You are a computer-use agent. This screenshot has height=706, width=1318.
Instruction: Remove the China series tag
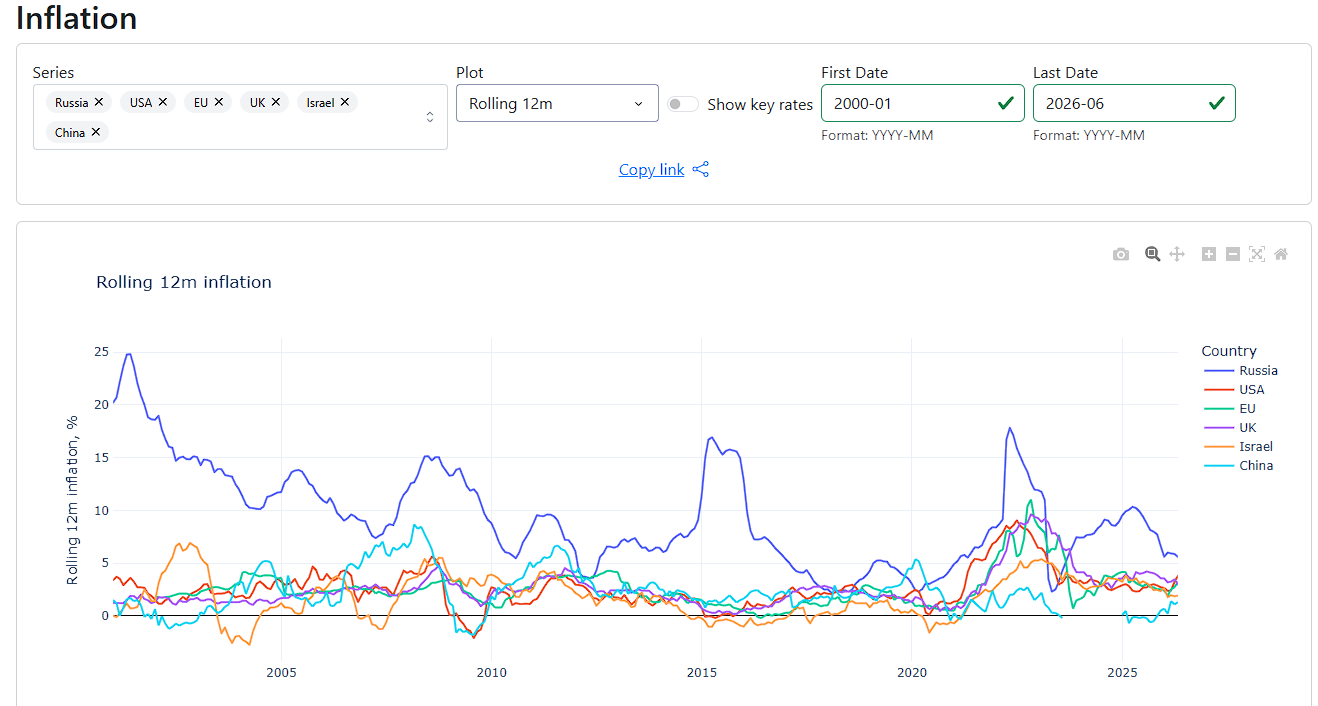pyautogui.click(x=96, y=132)
